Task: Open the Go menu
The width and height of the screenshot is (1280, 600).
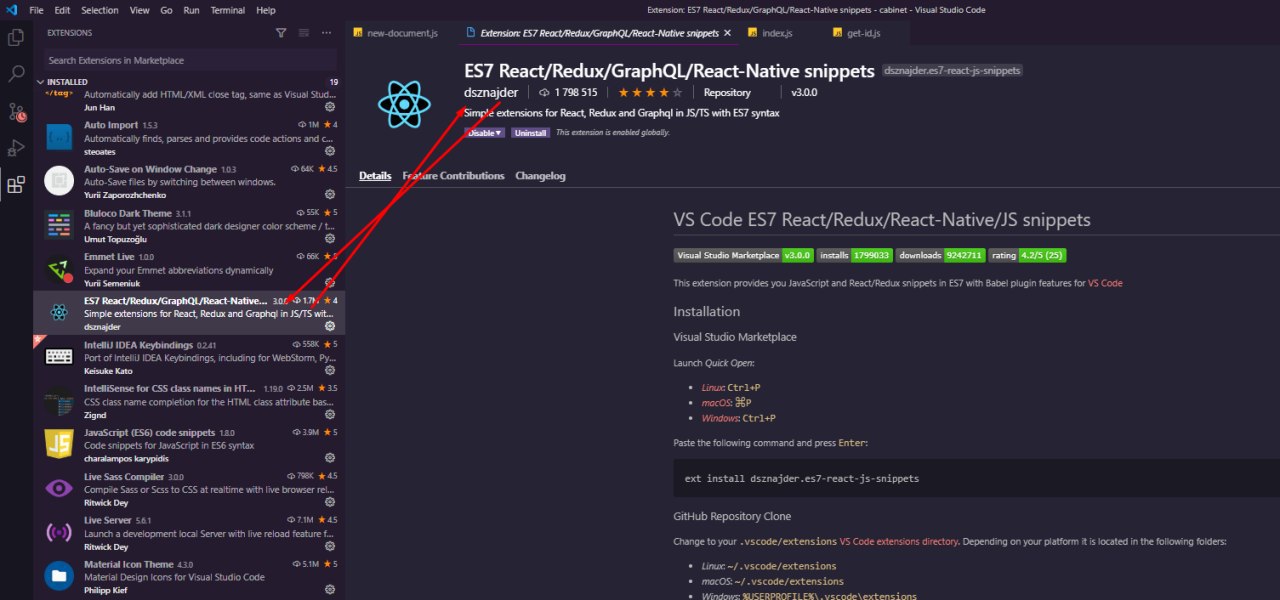Action: click(x=166, y=10)
